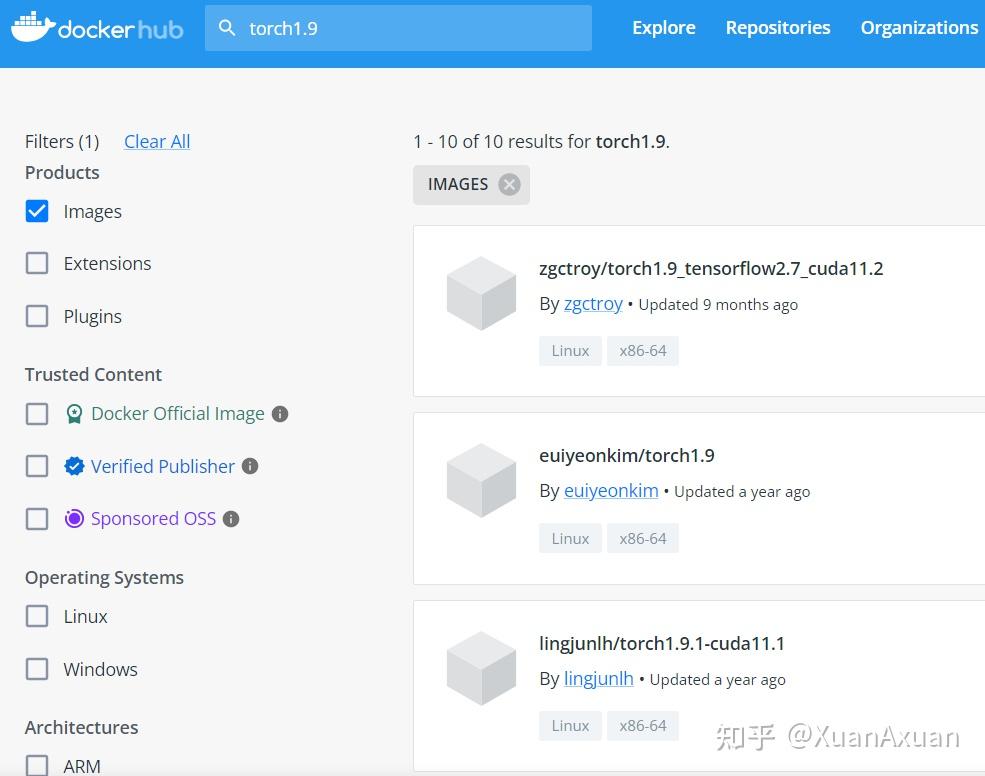Click the Verified Publisher label text

(x=163, y=466)
